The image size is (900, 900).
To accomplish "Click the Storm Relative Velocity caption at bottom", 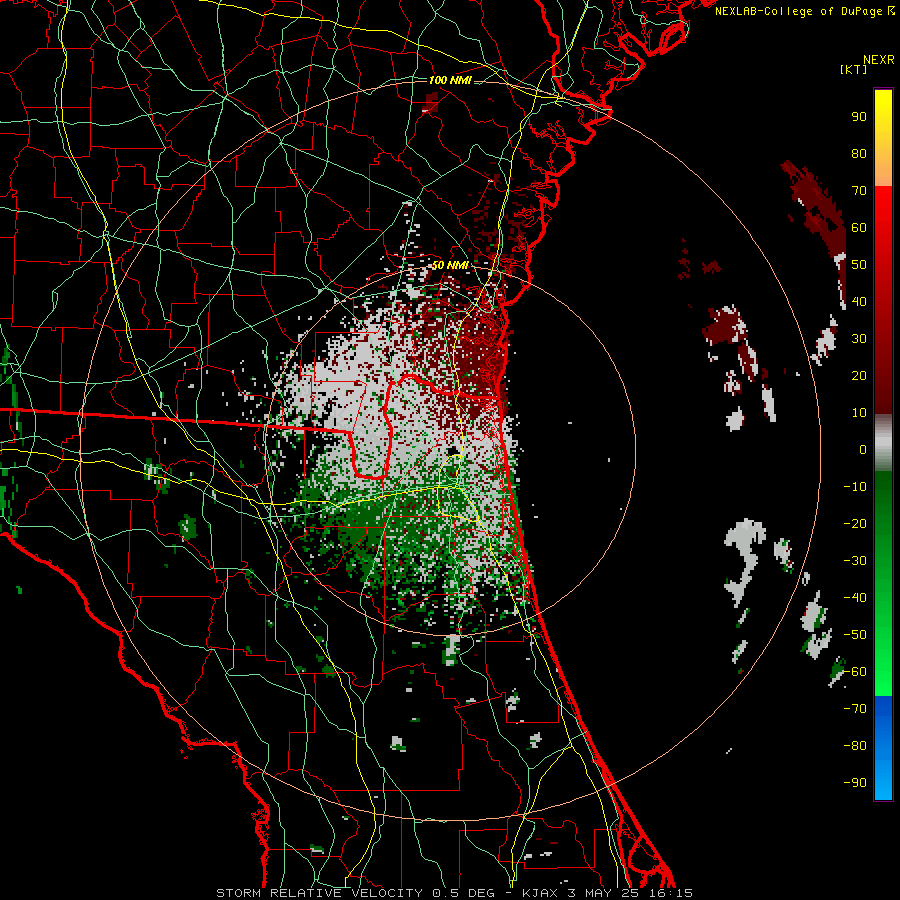I will point(454,893).
